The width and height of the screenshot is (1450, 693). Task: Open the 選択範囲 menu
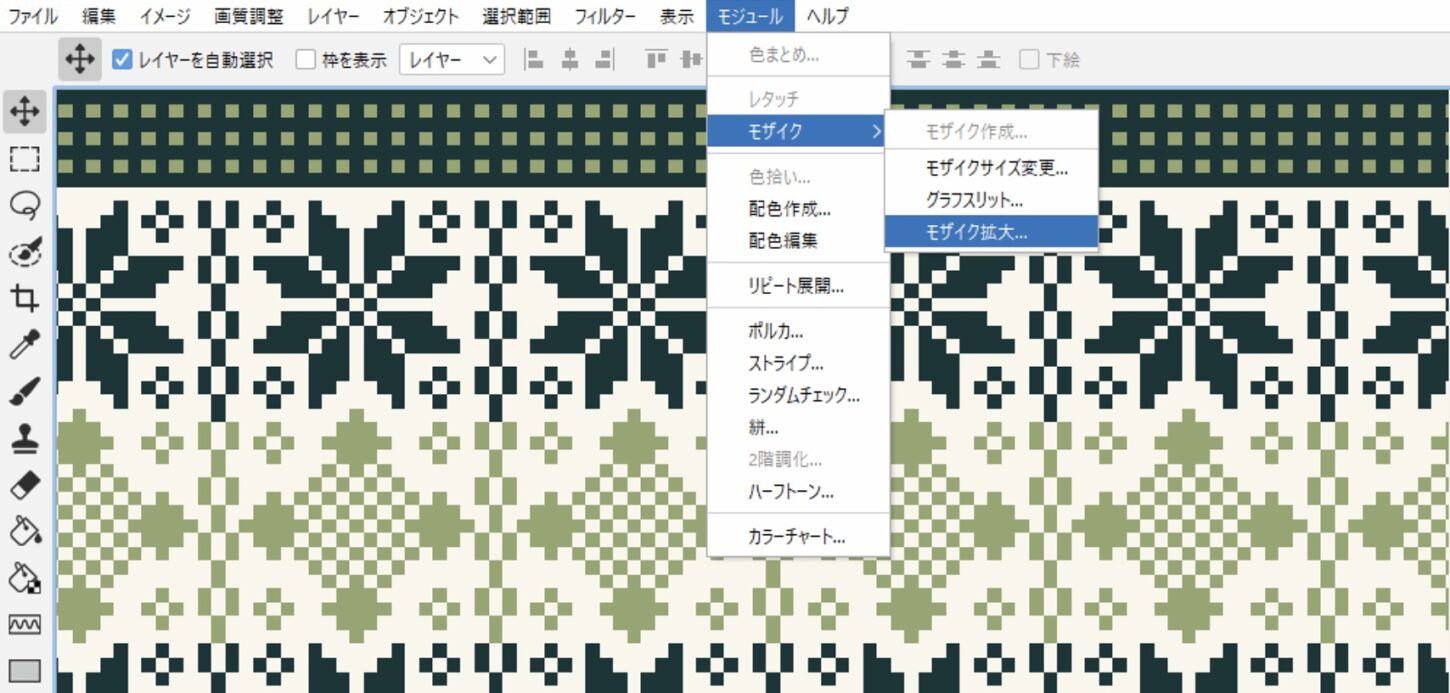(516, 16)
